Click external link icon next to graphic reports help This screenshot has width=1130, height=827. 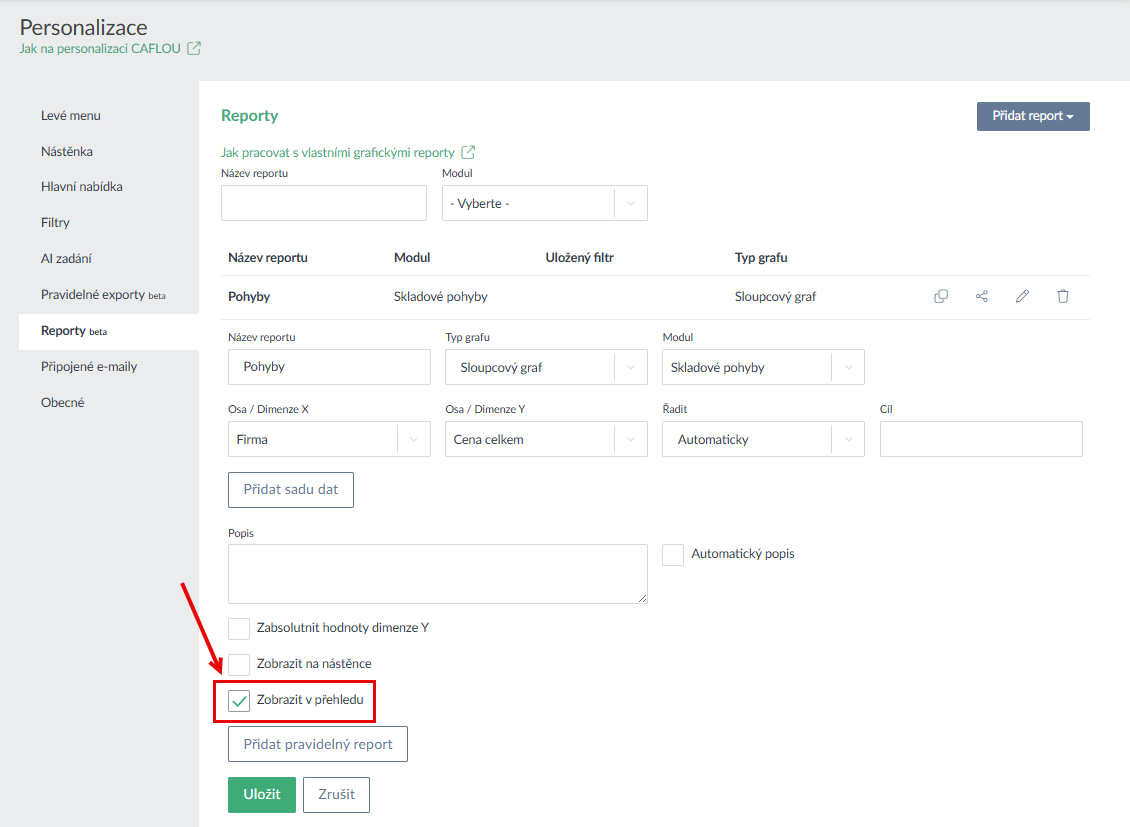click(x=467, y=153)
